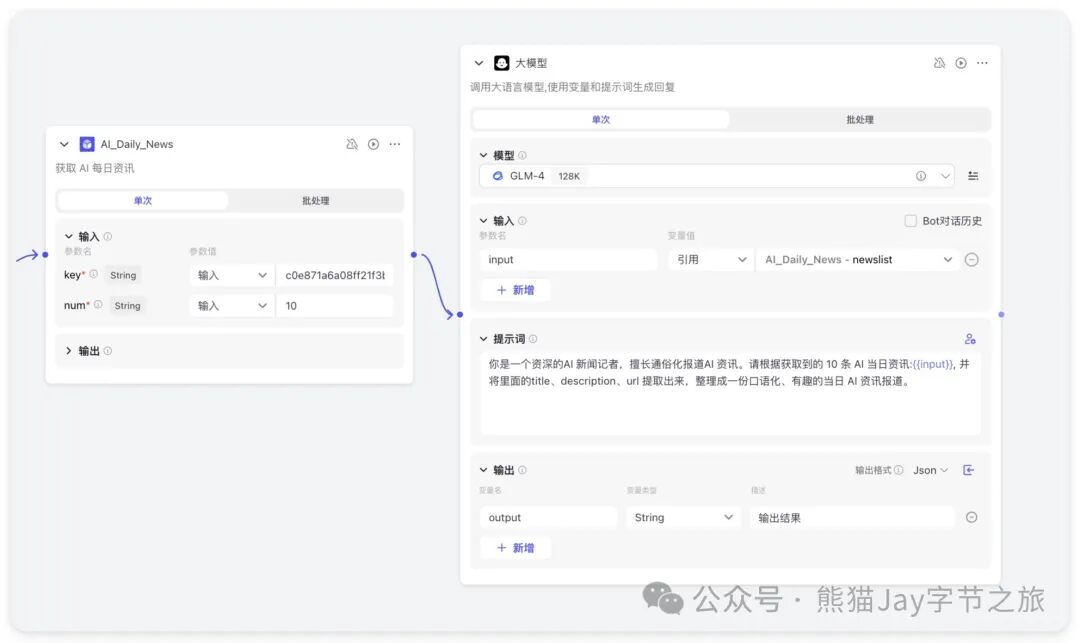Run the AI_Daily_News node test play icon
The image size is (1080, 643).
click(373, 144)
